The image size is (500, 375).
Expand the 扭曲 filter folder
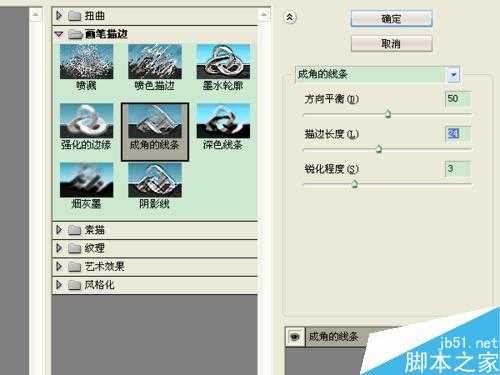click(59, 15)
